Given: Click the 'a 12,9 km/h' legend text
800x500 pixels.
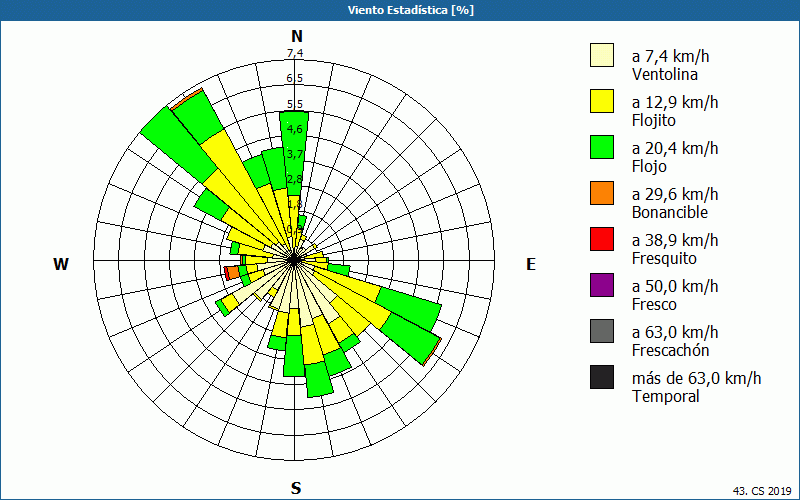Looking at the screenshot, I should coord(675,102).
